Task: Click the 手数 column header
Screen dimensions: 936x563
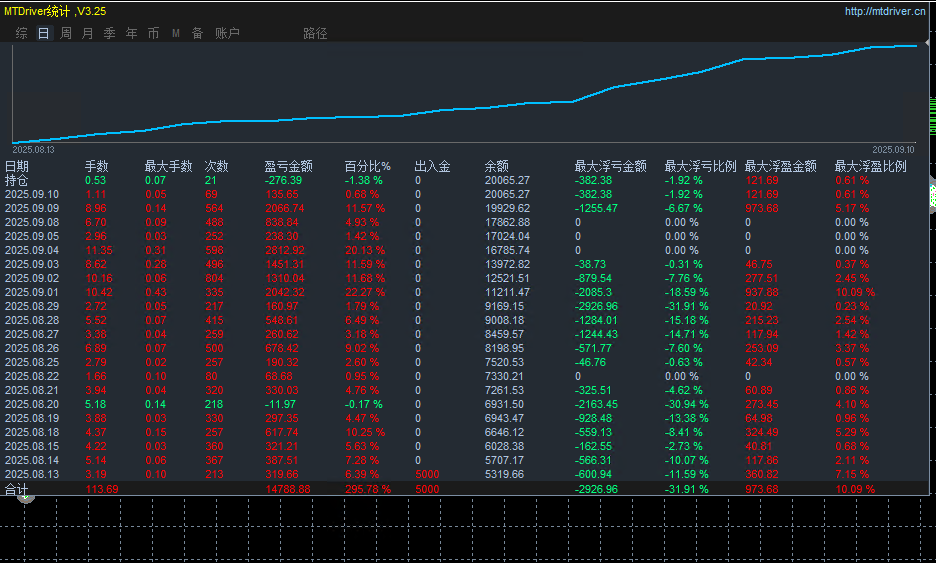Action: (96, 167)
